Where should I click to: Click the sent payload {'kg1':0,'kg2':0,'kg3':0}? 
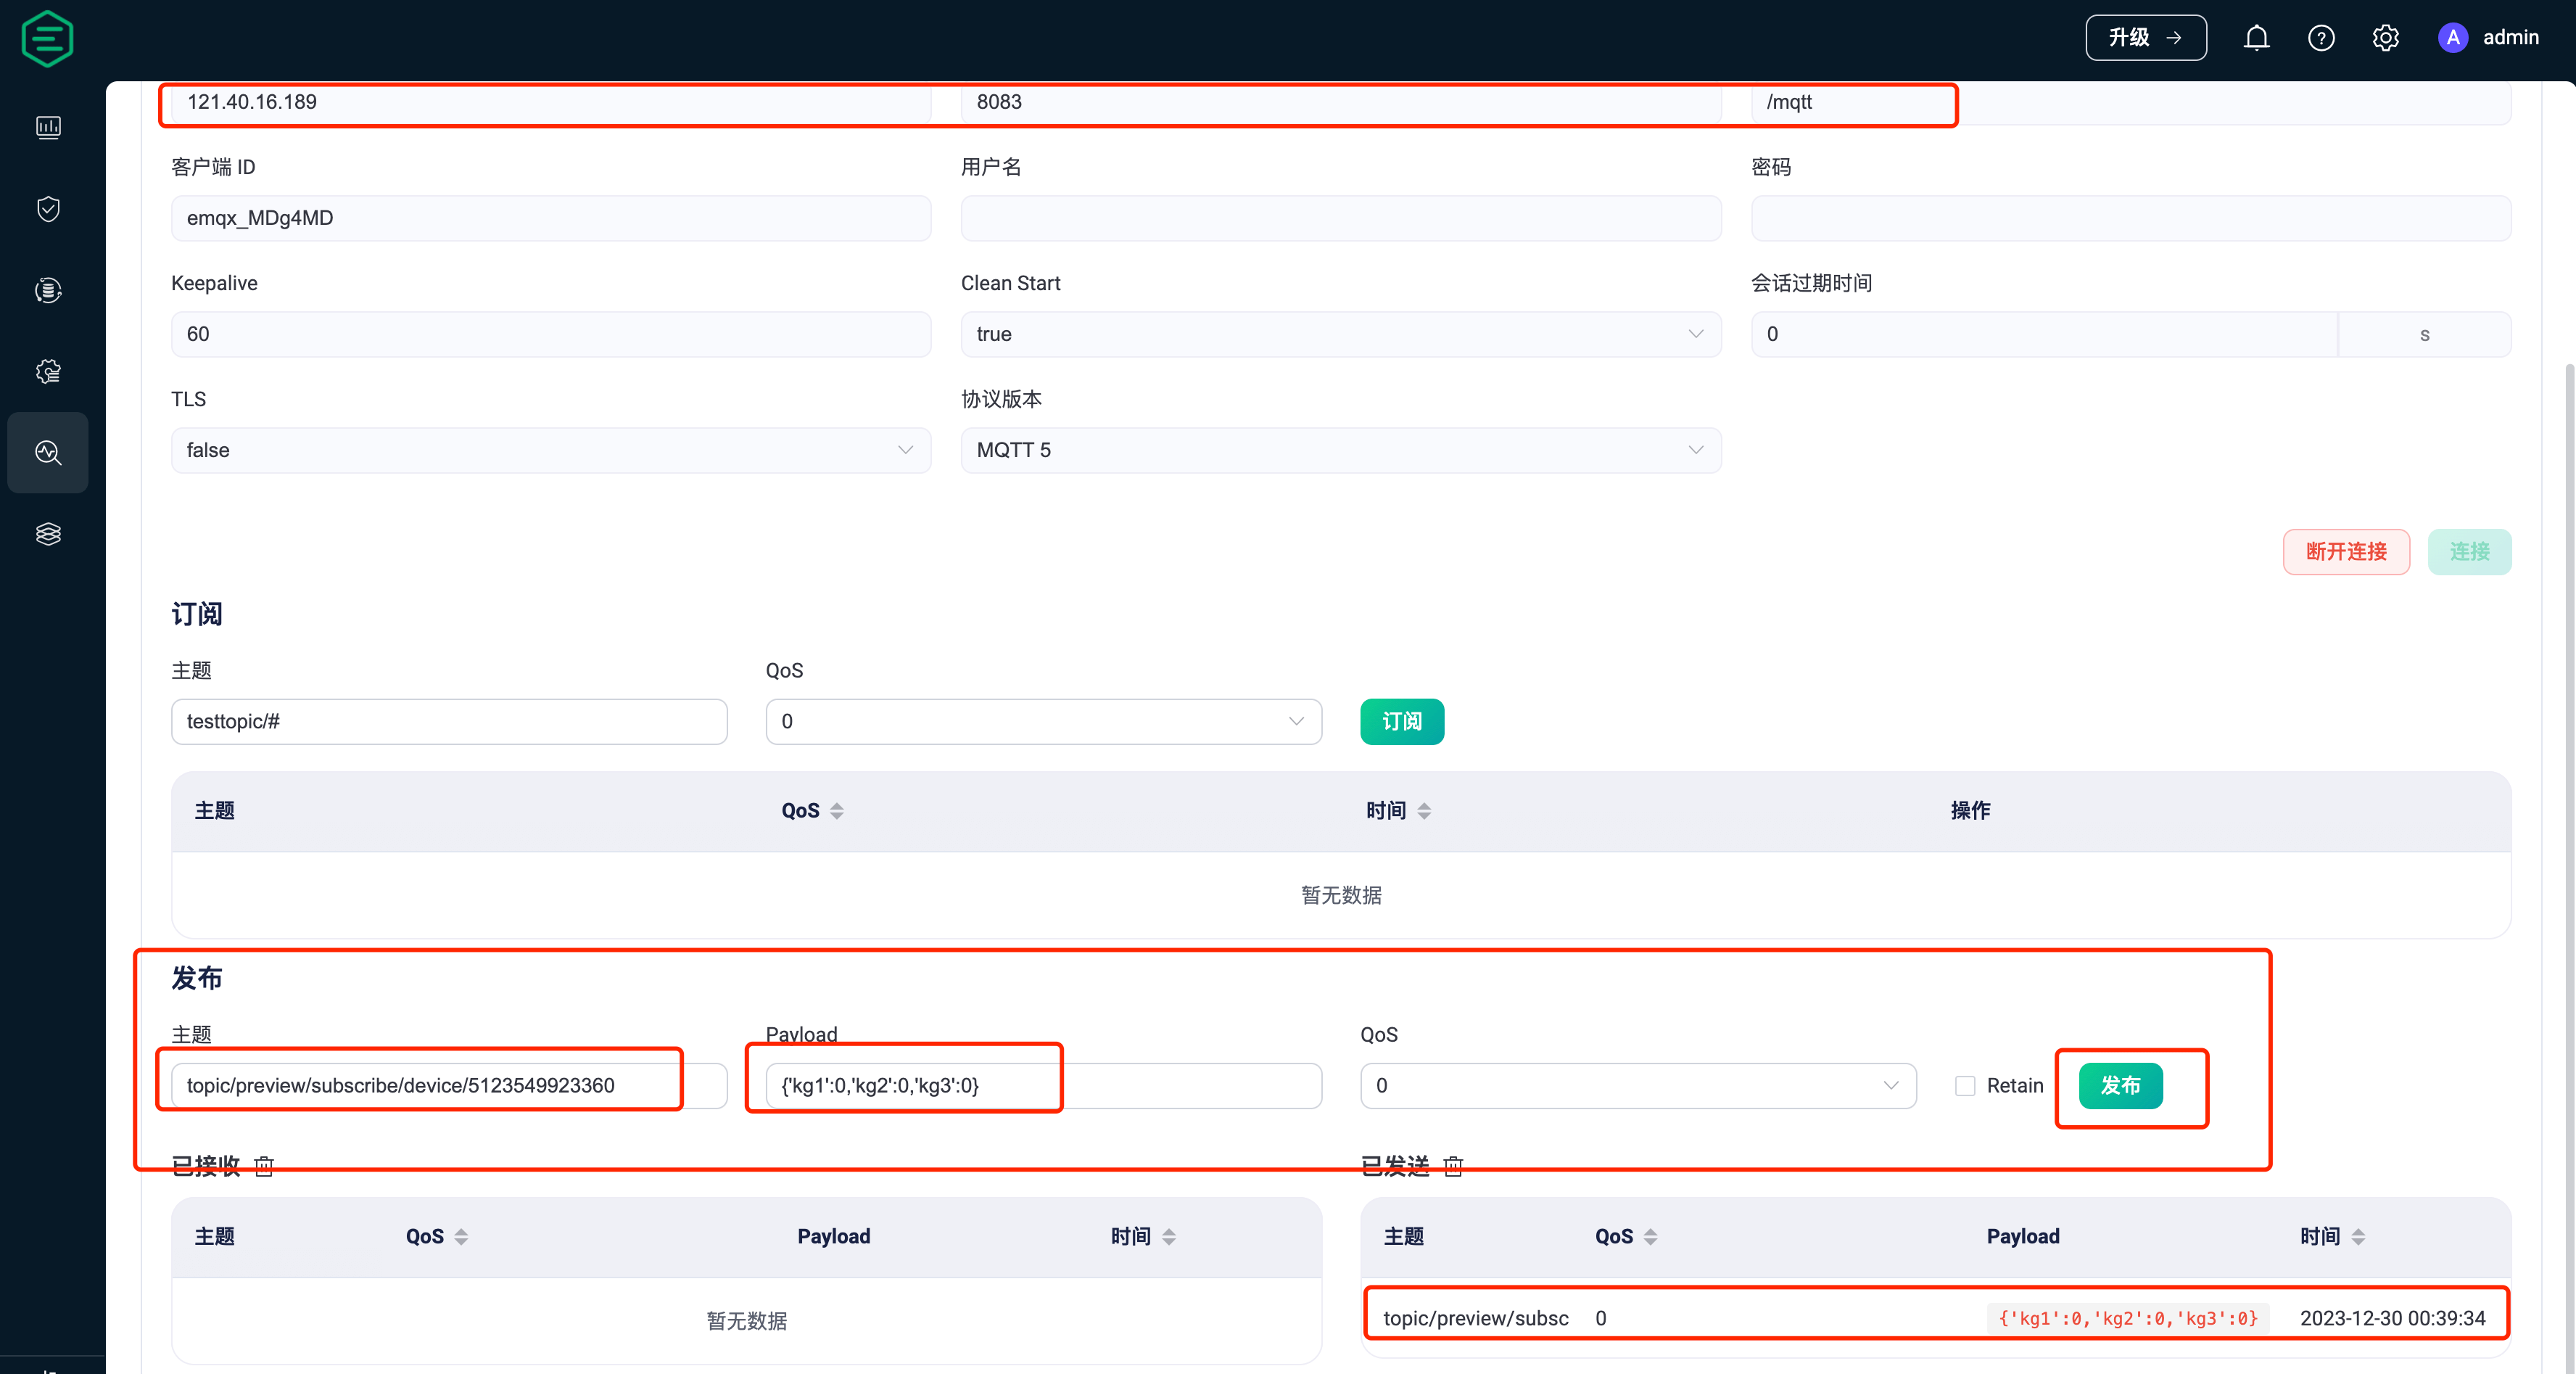[2128, 1318]
